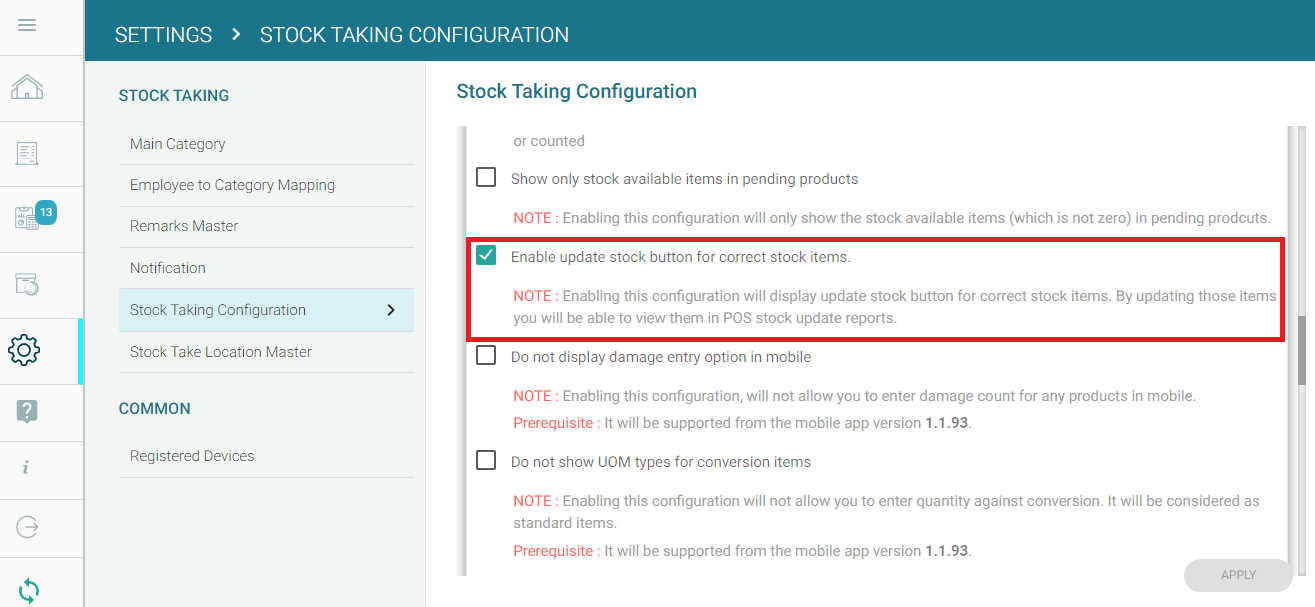
Task: Open the help question mark icon
Action: pyautogui.click(x=27, y=410)
